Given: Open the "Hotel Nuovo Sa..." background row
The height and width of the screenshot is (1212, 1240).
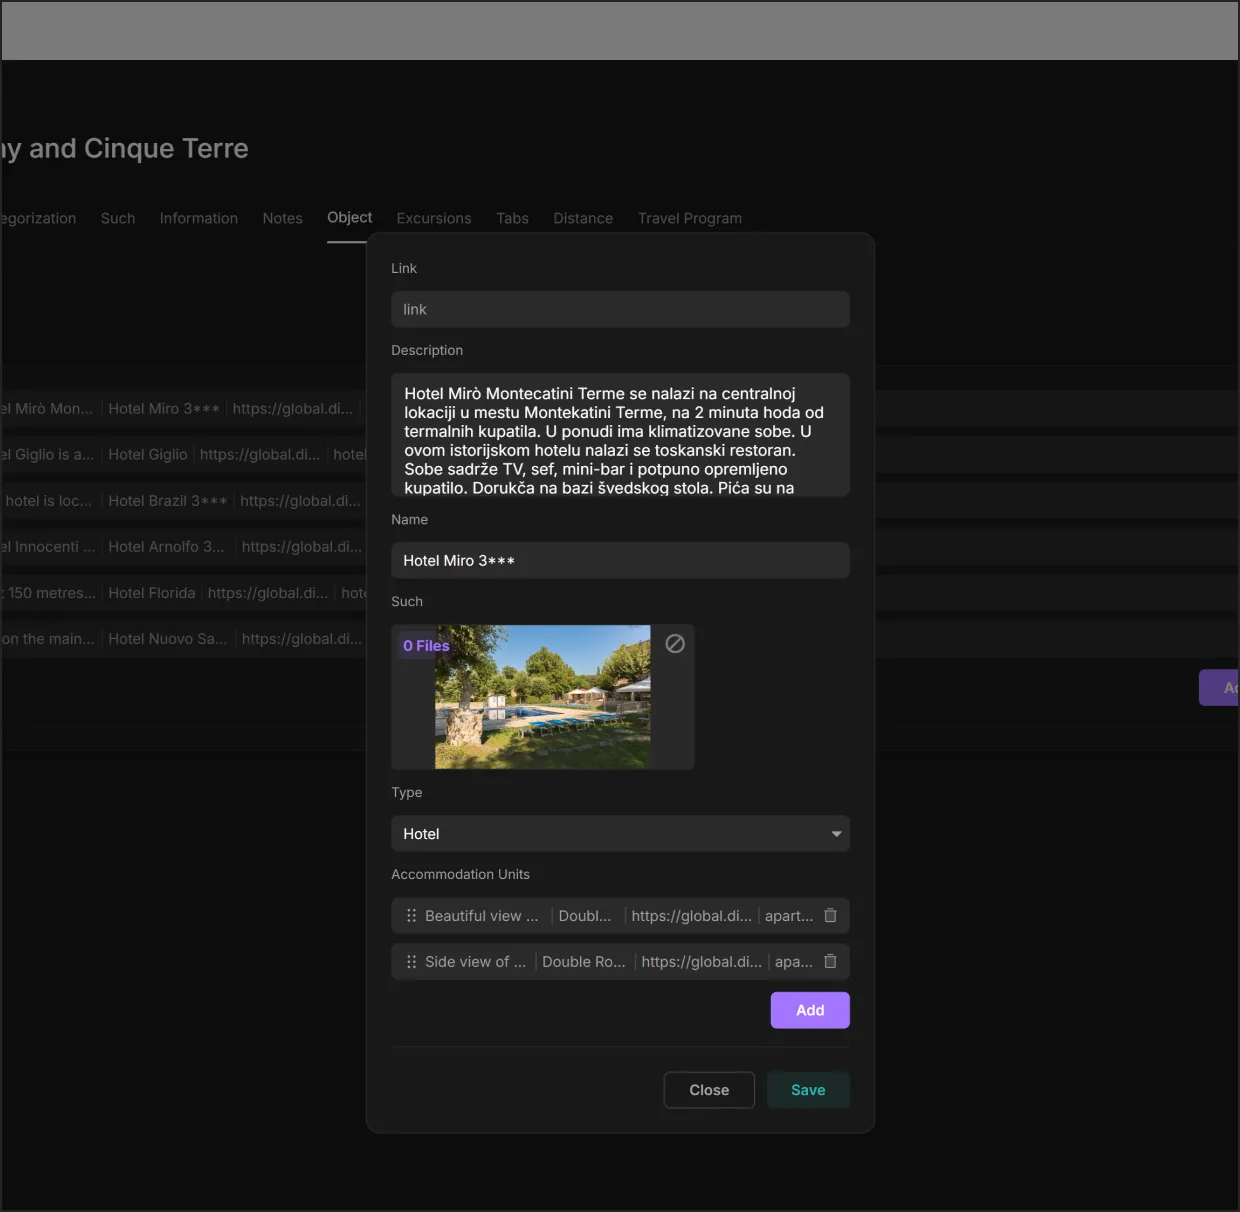Looking at the screenshot, I should tap(167, 638).
